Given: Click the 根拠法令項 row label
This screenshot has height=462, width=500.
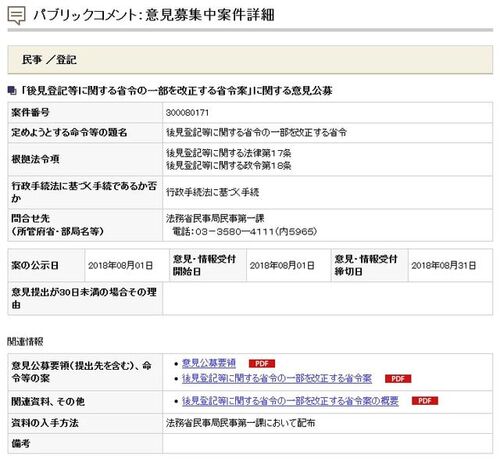Looking at the screenshot, I should coord(35,159).
